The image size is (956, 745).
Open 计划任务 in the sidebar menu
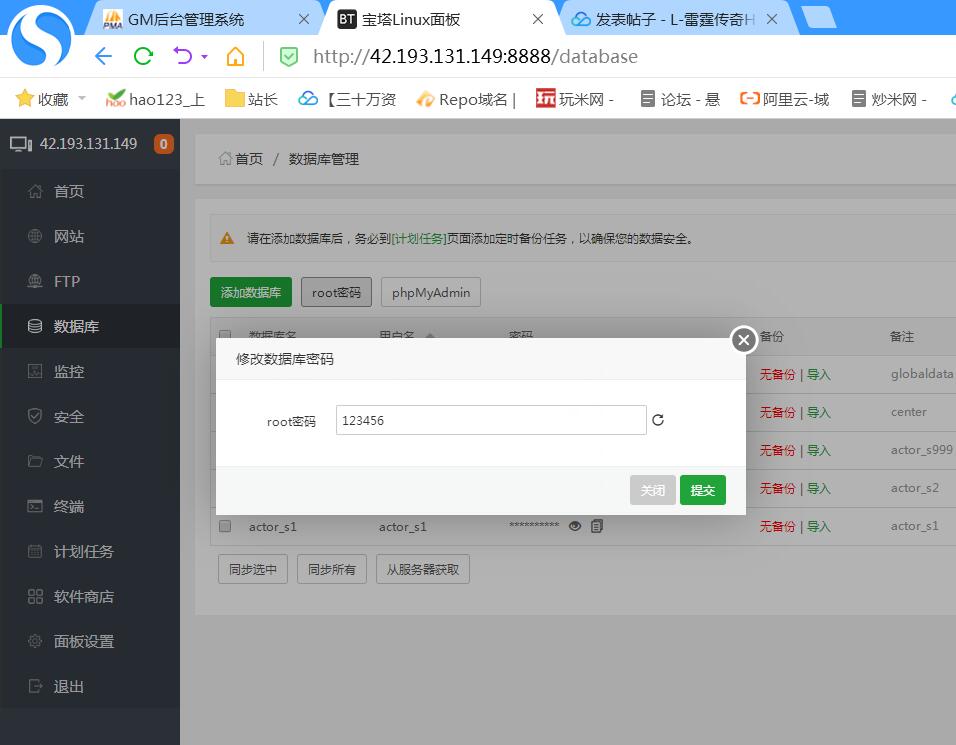[83, 552]
